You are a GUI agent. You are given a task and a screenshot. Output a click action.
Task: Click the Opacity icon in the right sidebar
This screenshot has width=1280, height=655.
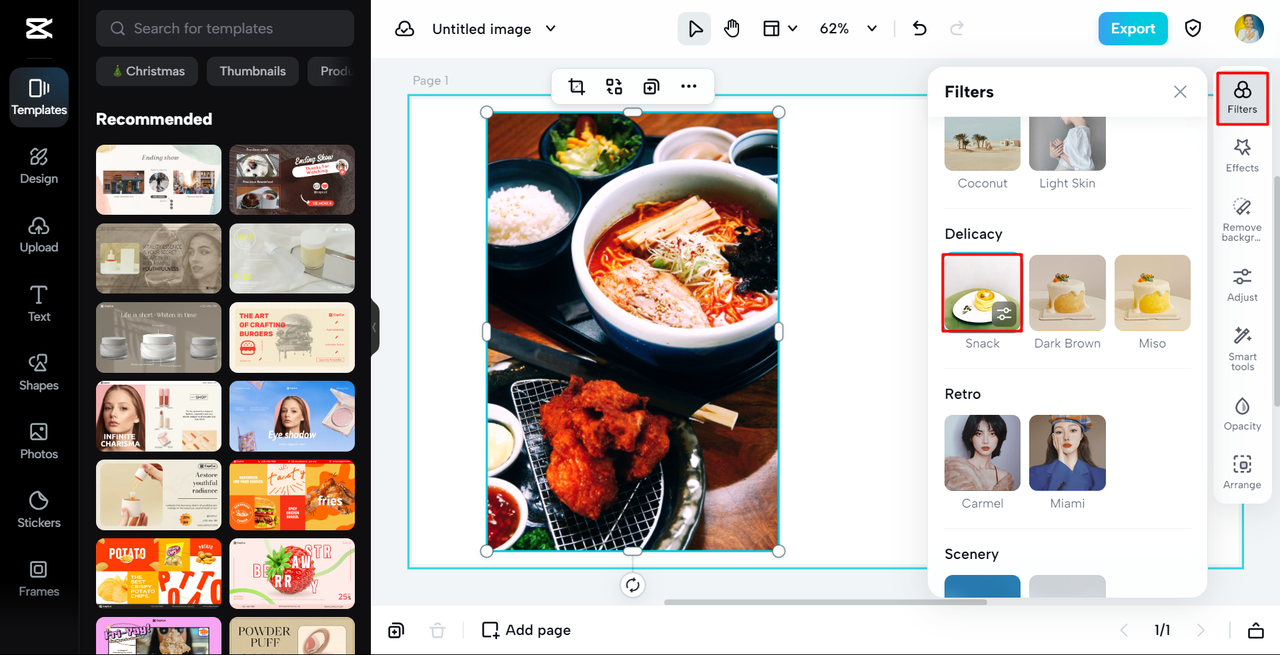coord(1242,414)
